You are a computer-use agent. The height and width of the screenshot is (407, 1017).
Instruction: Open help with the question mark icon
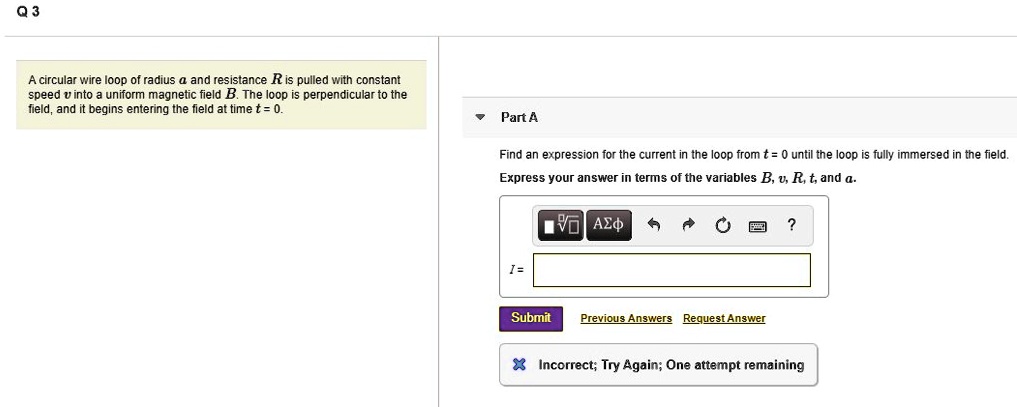792,225
